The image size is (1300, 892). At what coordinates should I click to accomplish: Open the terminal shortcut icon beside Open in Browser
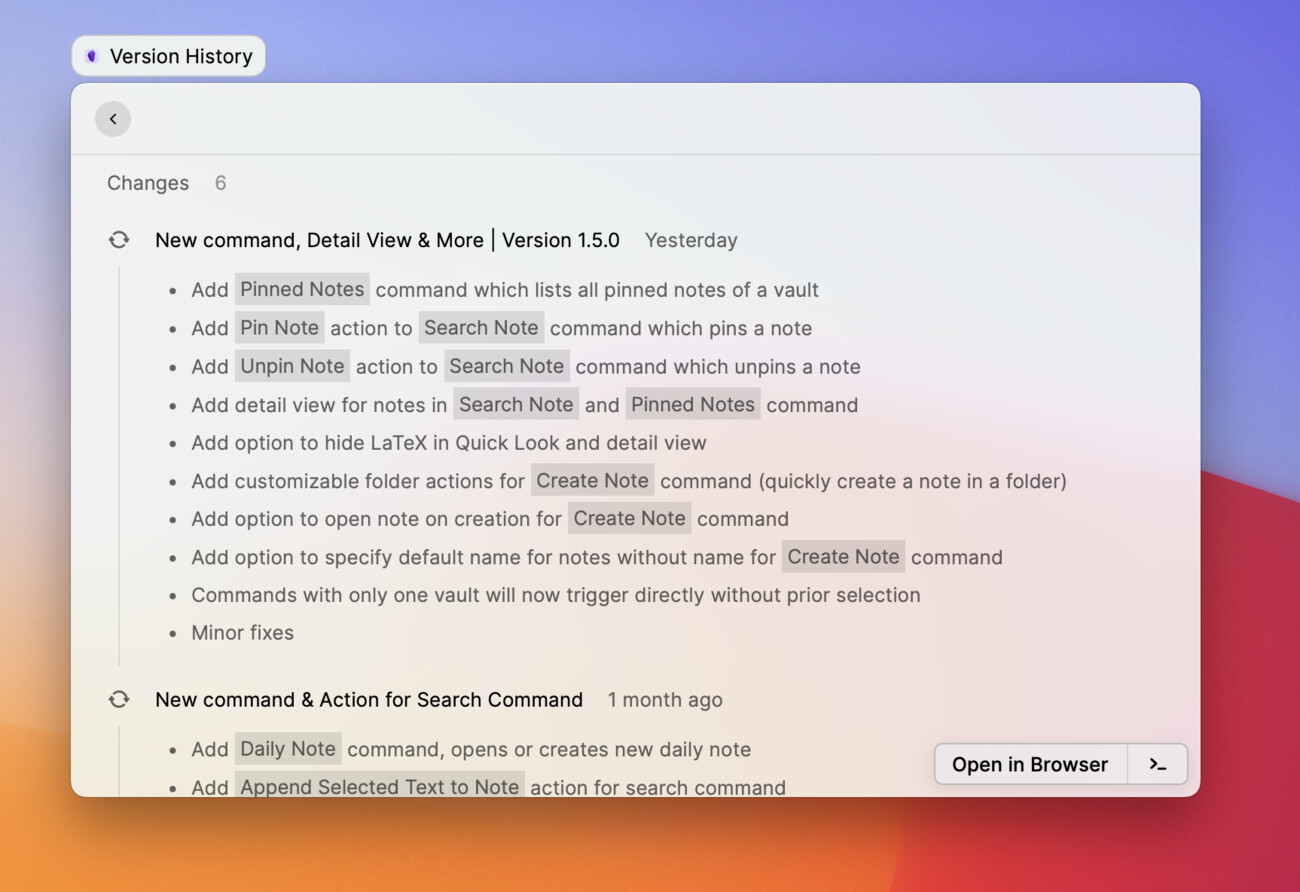click(x=1157, y=764)
